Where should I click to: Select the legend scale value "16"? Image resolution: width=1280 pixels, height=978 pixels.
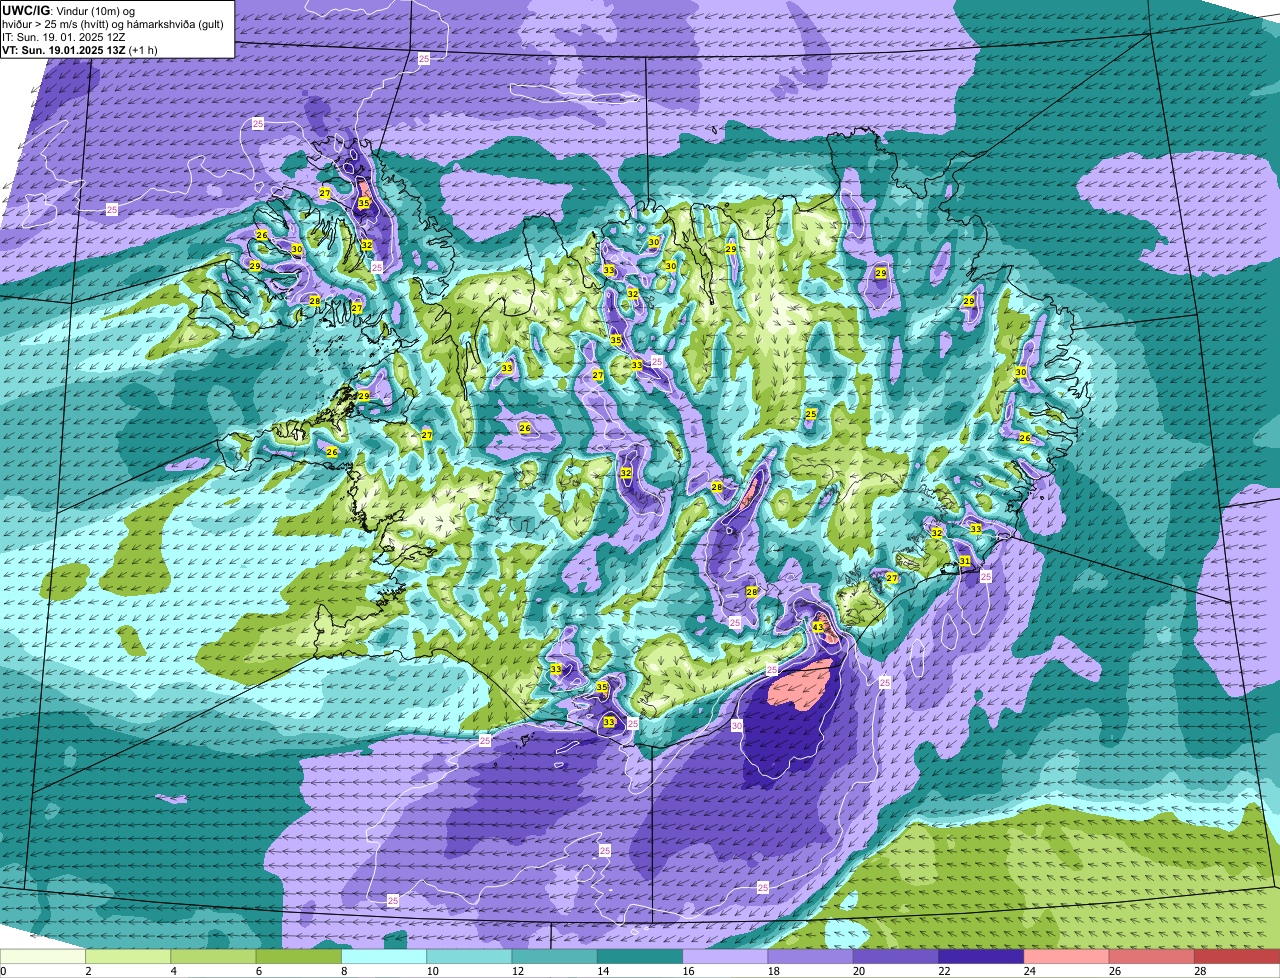687,971
